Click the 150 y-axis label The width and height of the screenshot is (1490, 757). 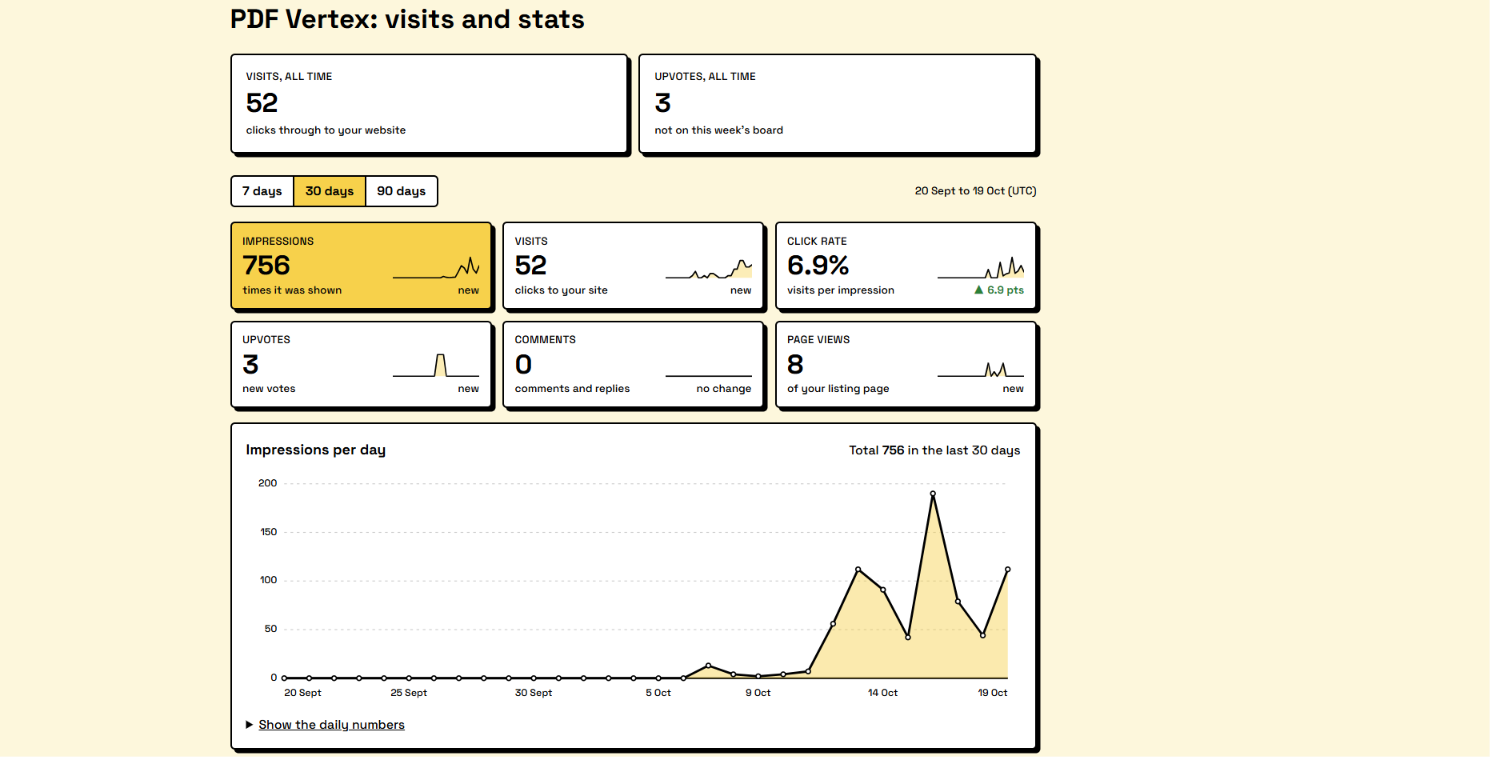tap(267, 532)
